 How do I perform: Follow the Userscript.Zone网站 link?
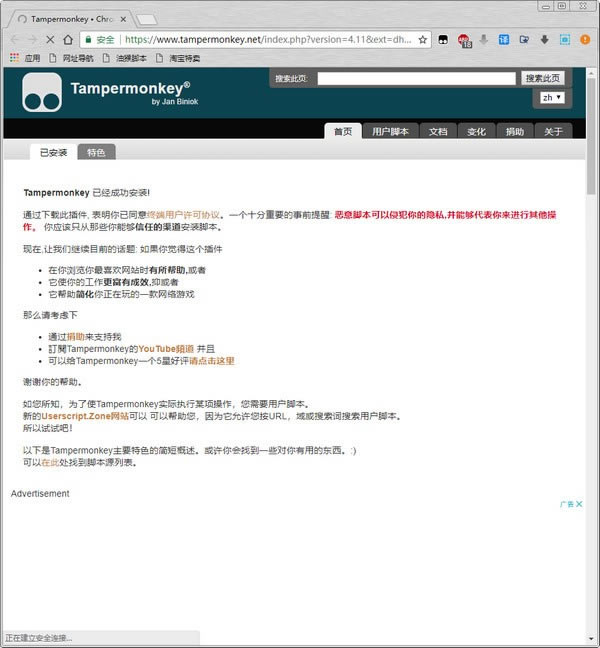coord(85,416)
